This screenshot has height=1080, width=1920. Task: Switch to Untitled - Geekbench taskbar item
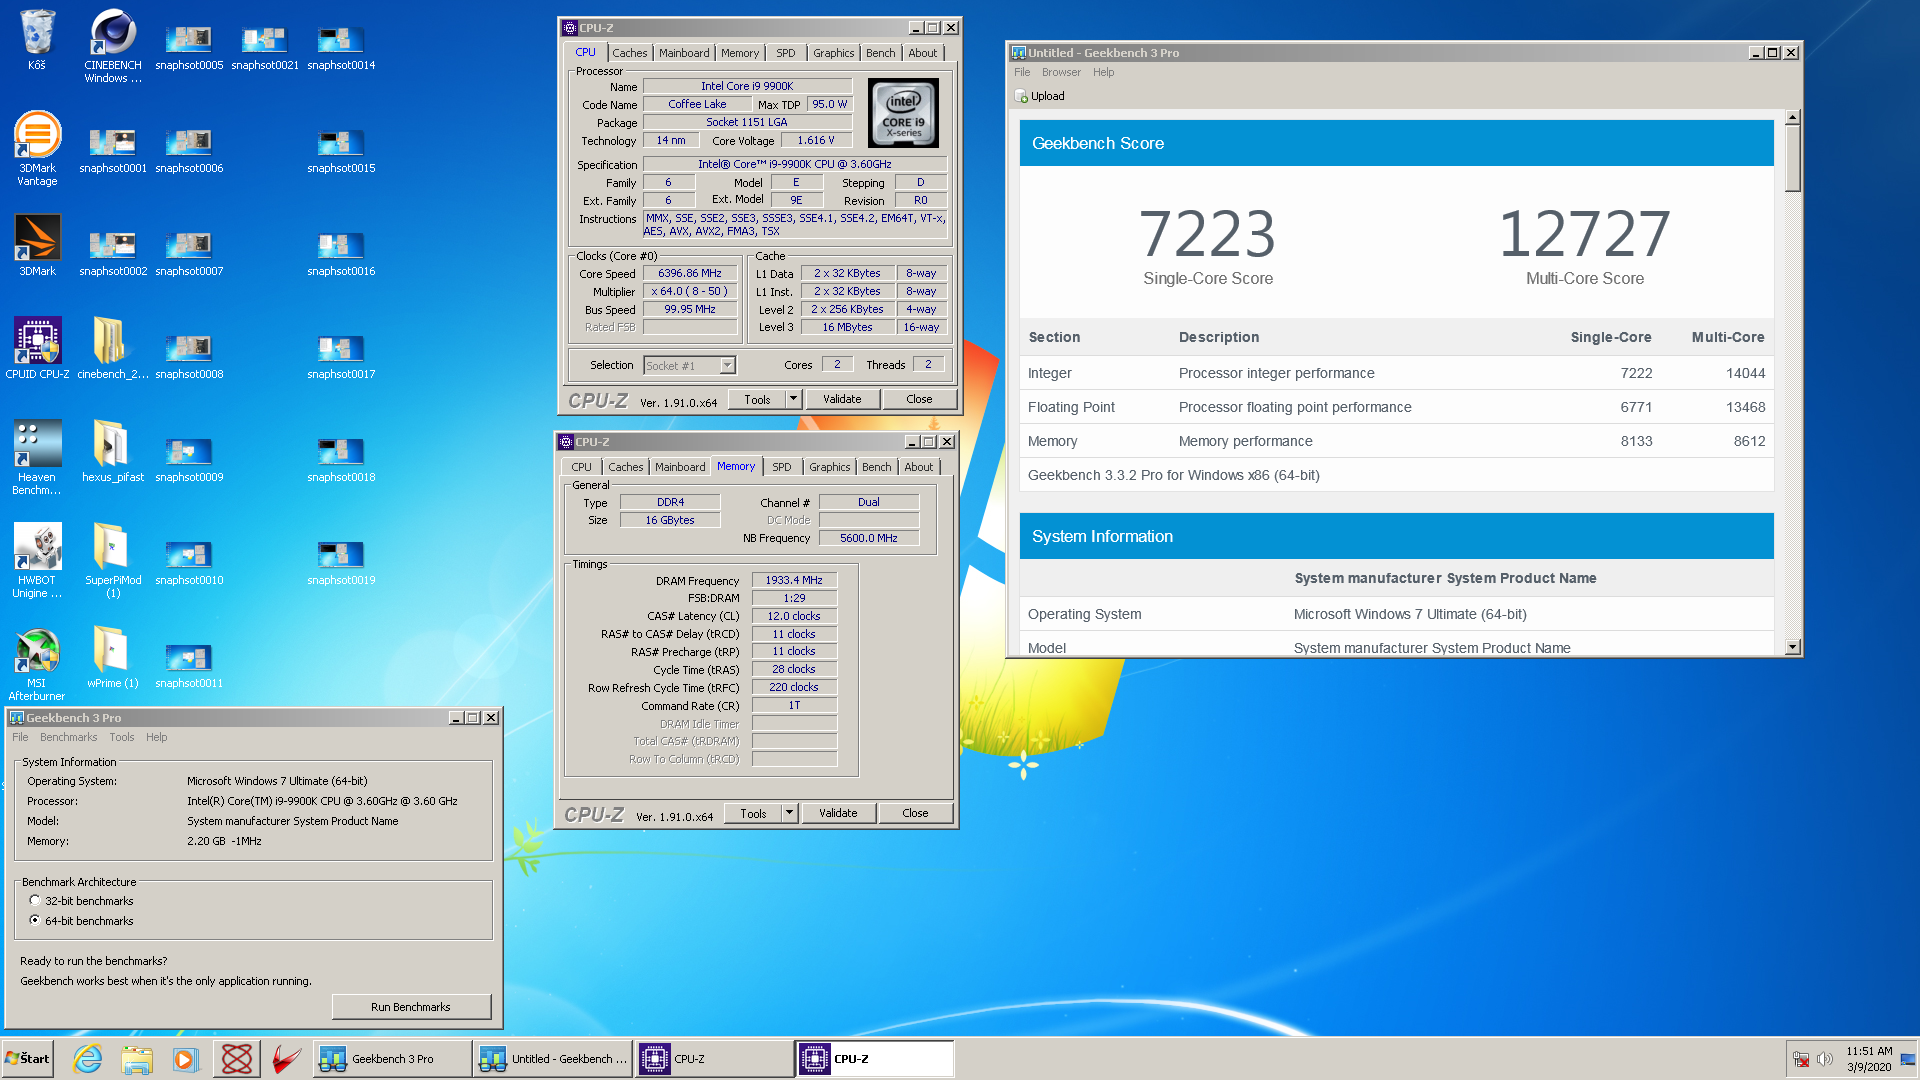[x=554, y=1059]
